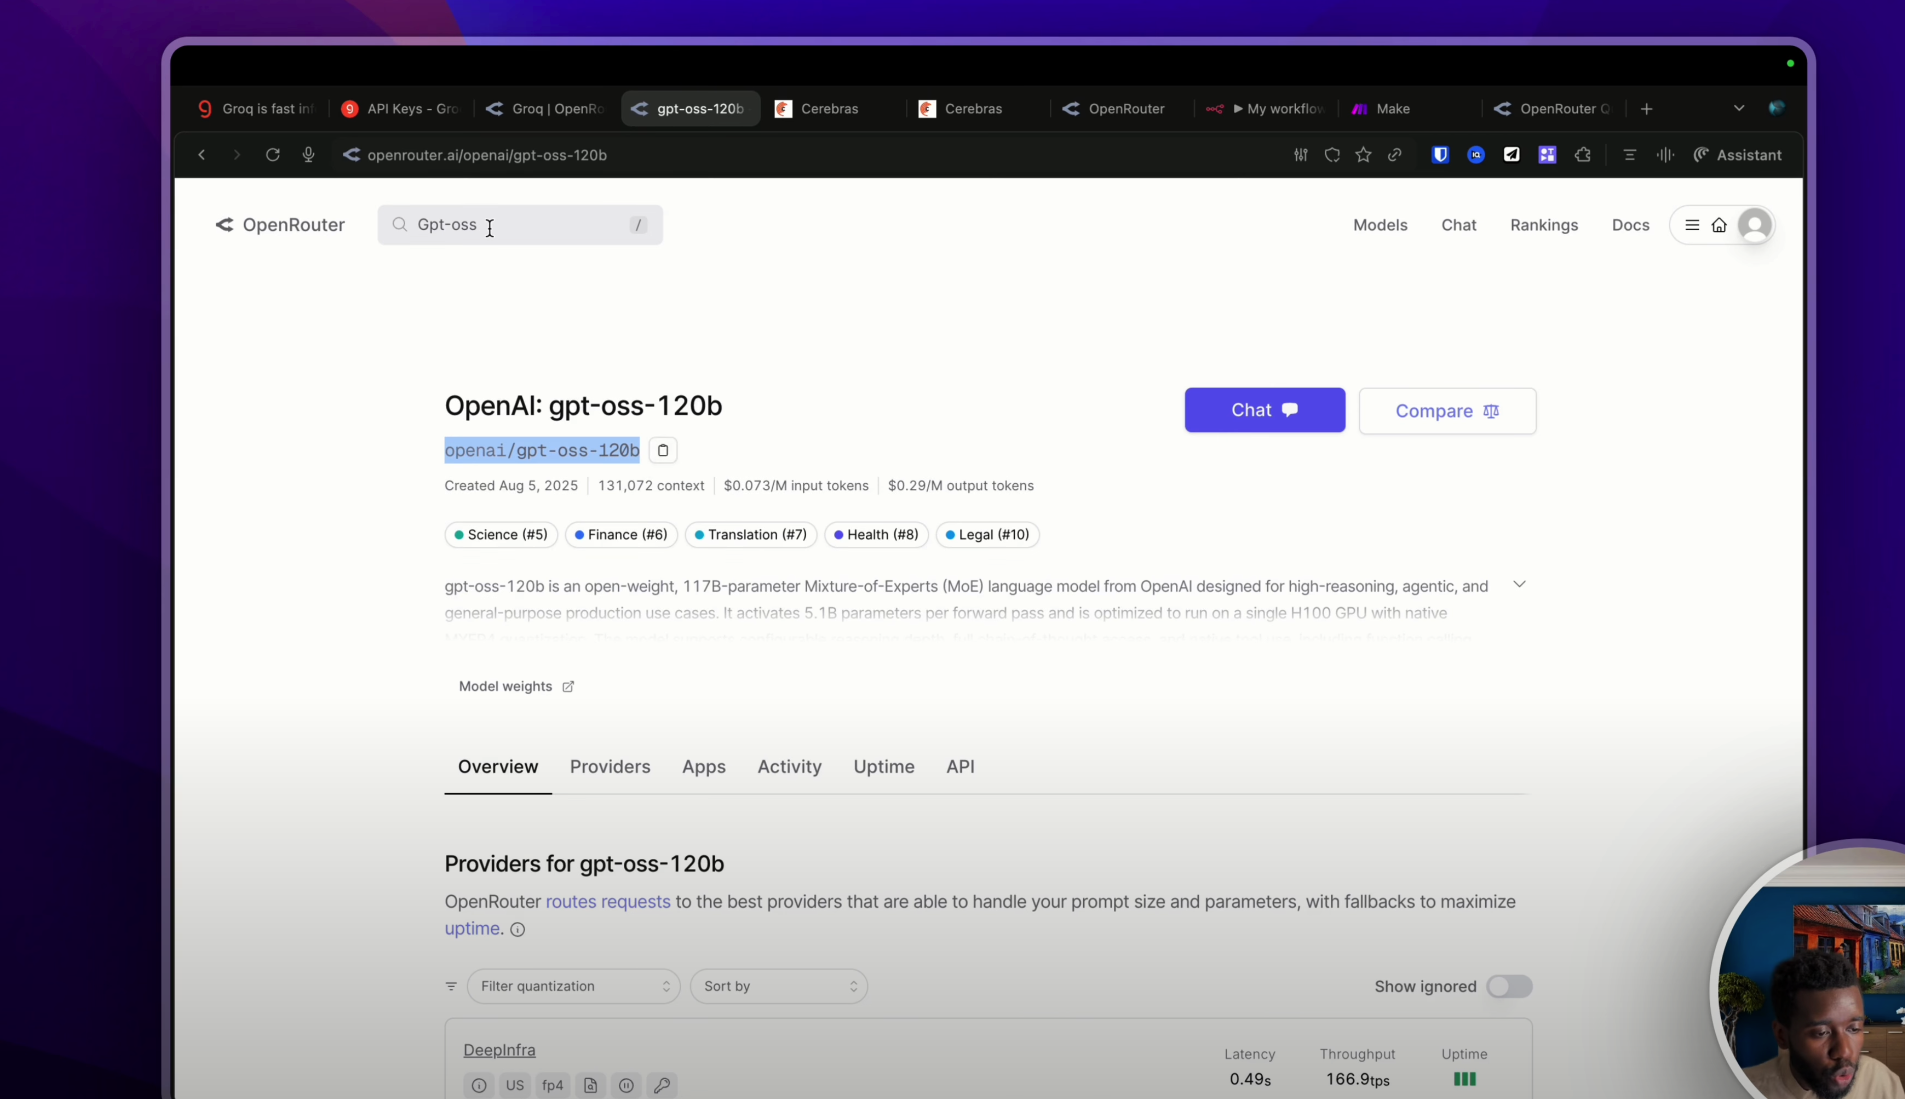Open the Bitwarden shield extension
Image resolution: width=1905 pixels, height=1099 pixels.
point(1440,155)
